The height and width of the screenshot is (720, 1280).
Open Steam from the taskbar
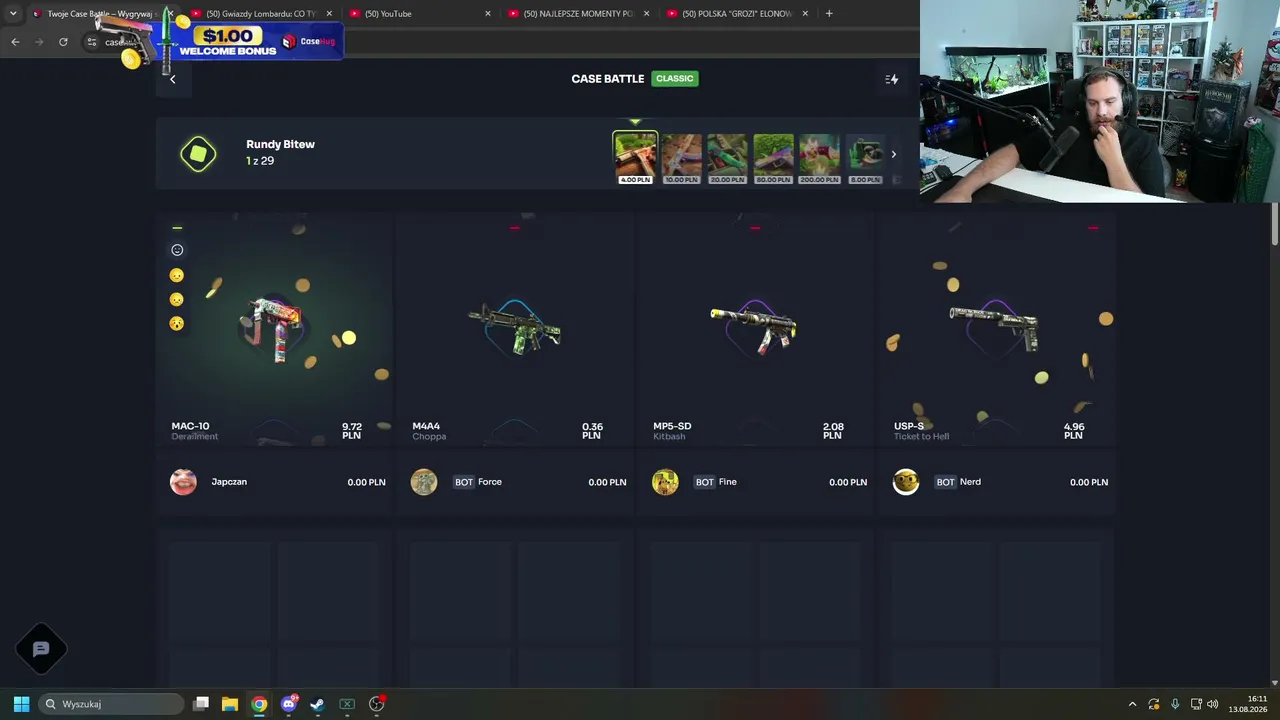(318, 704)
